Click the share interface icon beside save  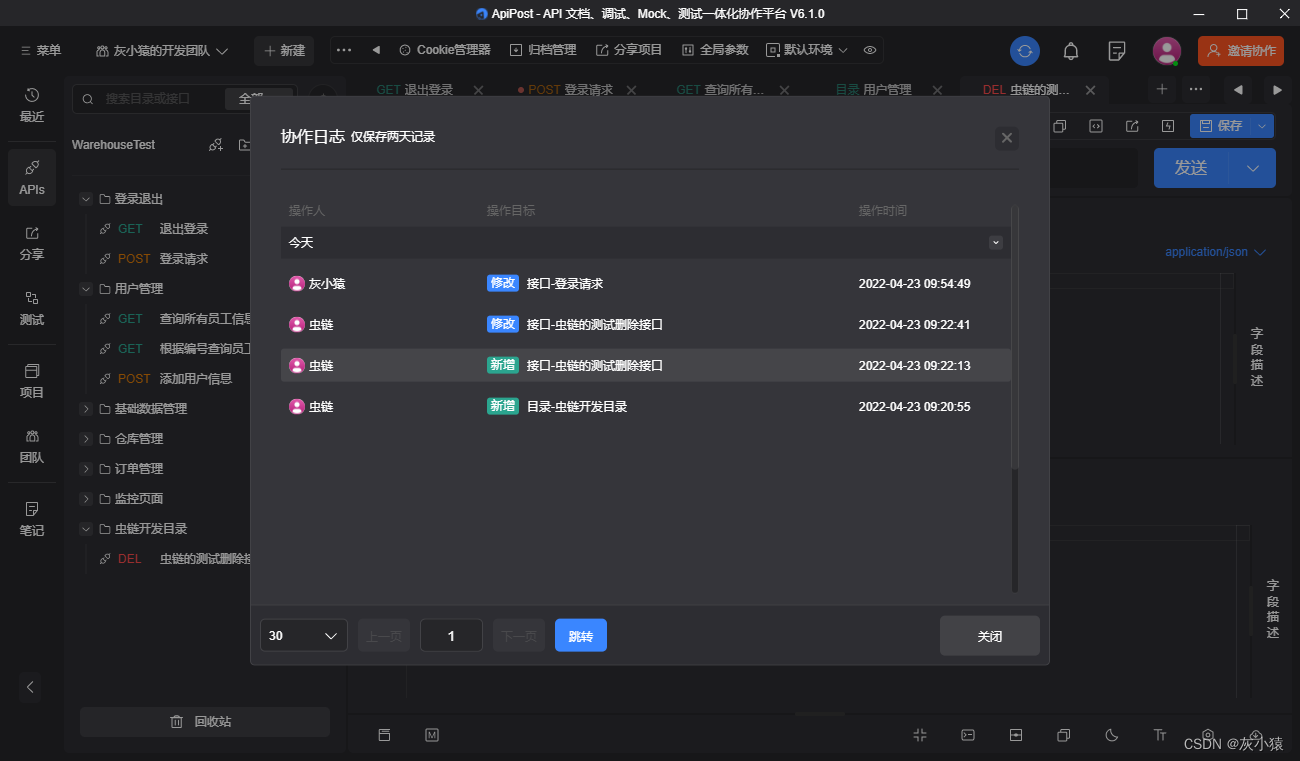tap(1132, 126)
